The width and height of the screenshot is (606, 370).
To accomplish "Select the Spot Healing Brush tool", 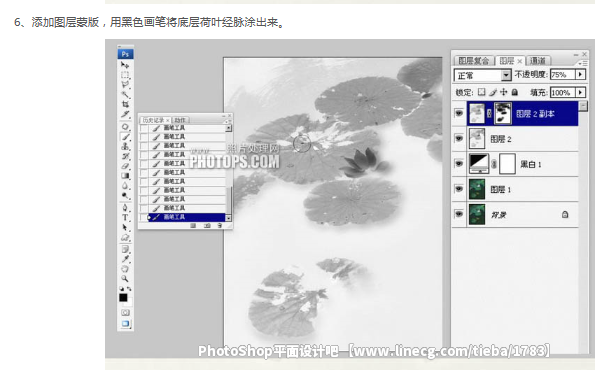I will point(125,127).
